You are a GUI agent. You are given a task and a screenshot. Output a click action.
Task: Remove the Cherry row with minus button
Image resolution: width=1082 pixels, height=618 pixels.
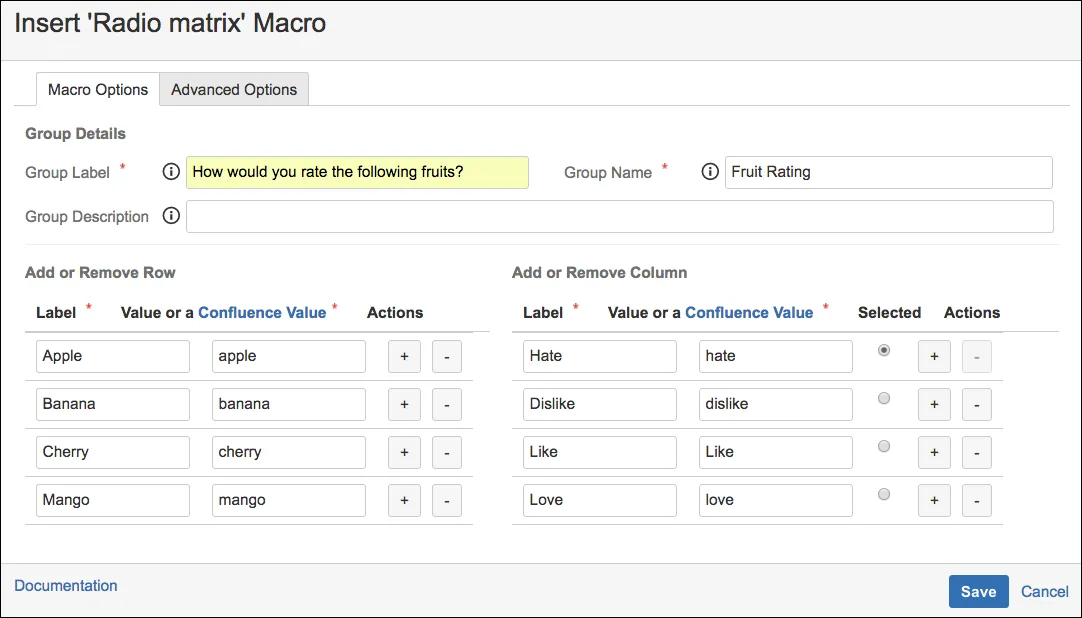[447, 452]
